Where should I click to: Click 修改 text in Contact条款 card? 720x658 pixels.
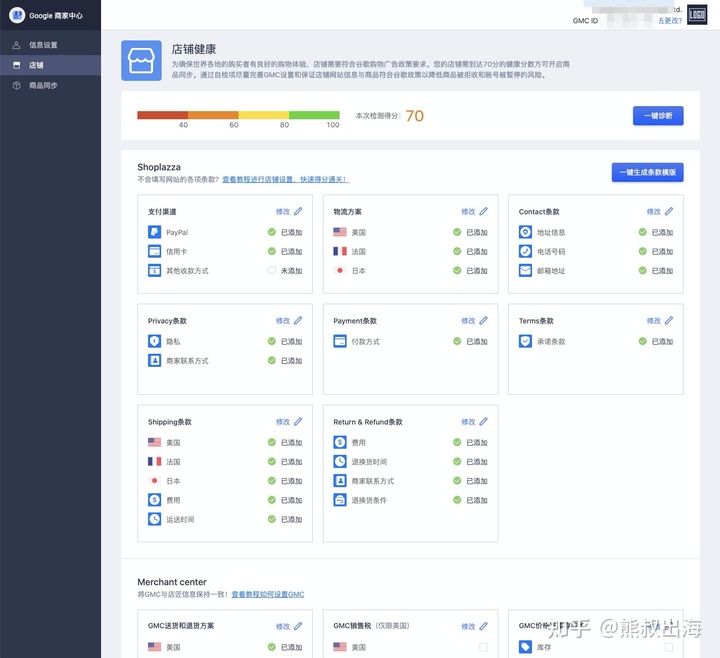653,212
